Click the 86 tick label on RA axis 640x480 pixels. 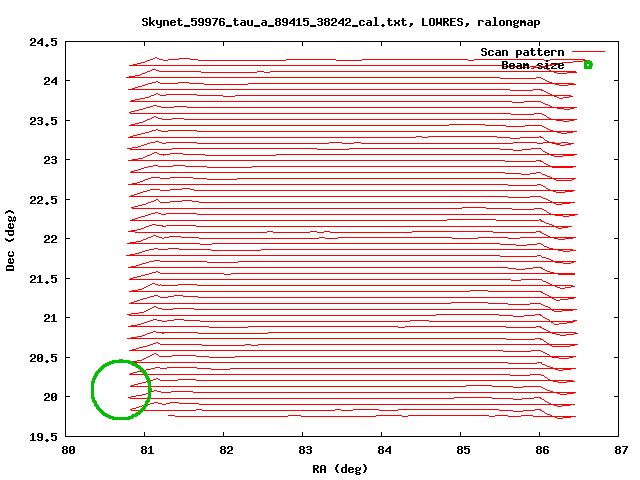click(x=542, y=450)
